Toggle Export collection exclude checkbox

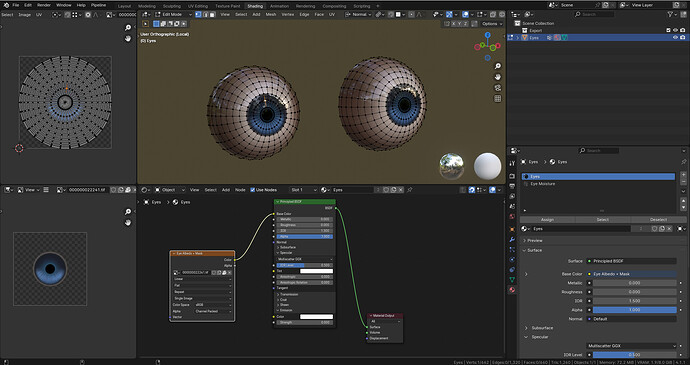pyautogui.click(x=668, y=30)
